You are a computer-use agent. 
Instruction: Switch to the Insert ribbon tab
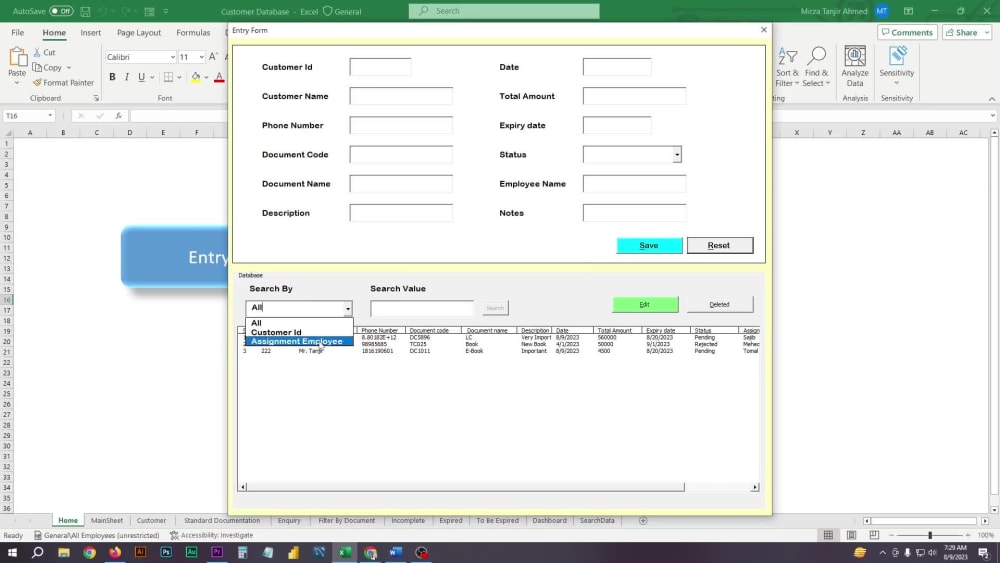pos(91,33)
